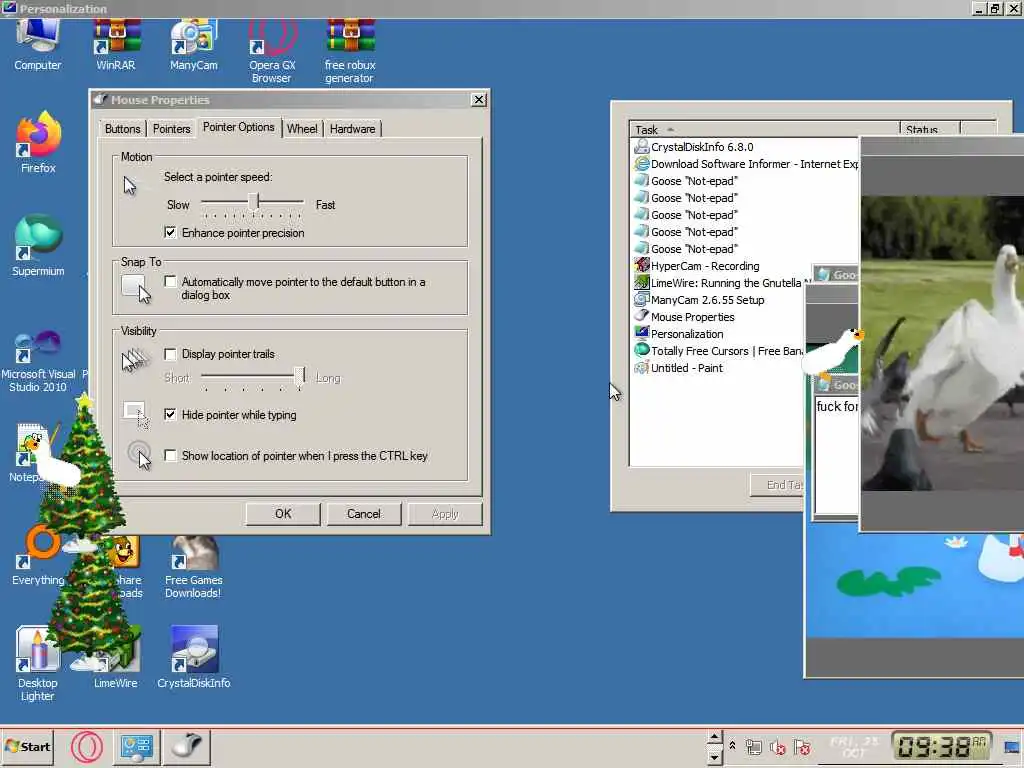The height and width of the screenshot is (768, 1024).
Task: Click the Opera icon in the taskbar
Action: [x=87, y=747]
